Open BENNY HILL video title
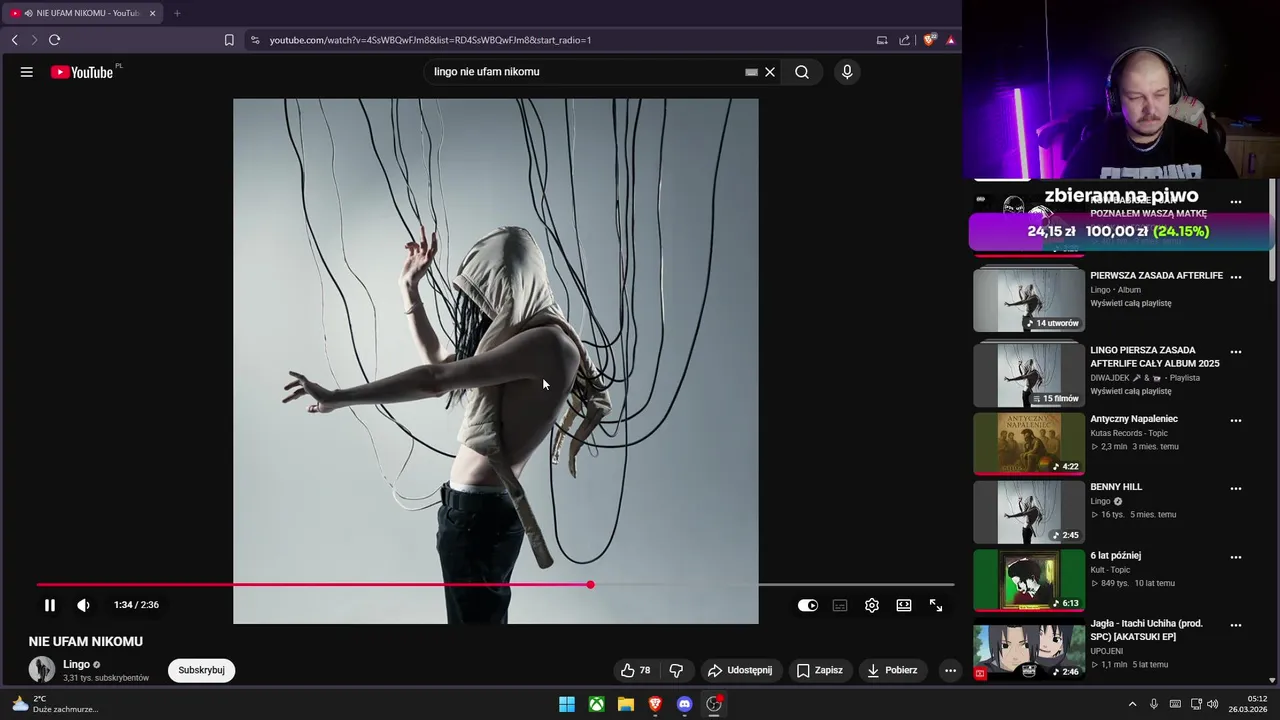Image resolution: width=1280 pixels, height=720 pixels. click(x=1116, y=487)
